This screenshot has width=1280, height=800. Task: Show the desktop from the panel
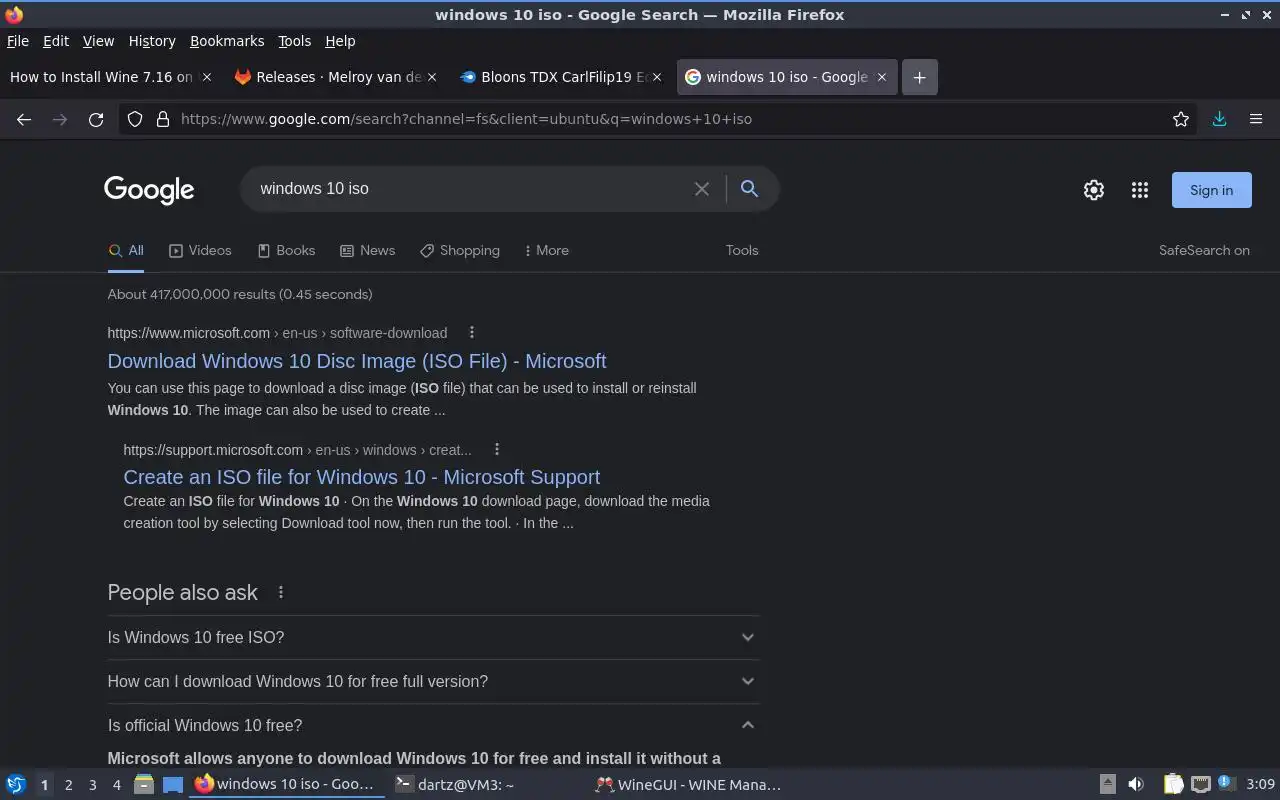point(173,785)
